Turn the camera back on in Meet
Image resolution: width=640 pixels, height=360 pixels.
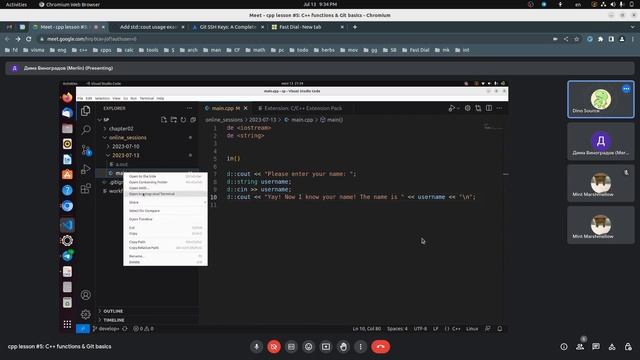(x=274, y=347)
